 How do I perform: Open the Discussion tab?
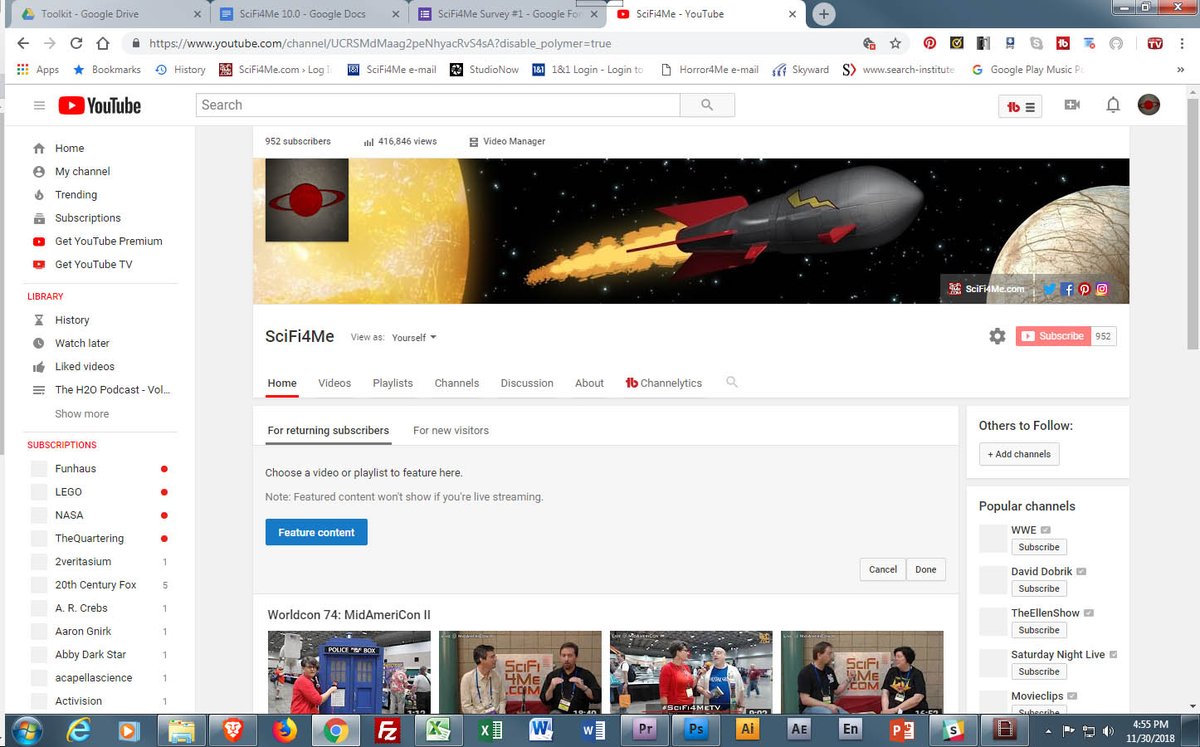point(527,383)
